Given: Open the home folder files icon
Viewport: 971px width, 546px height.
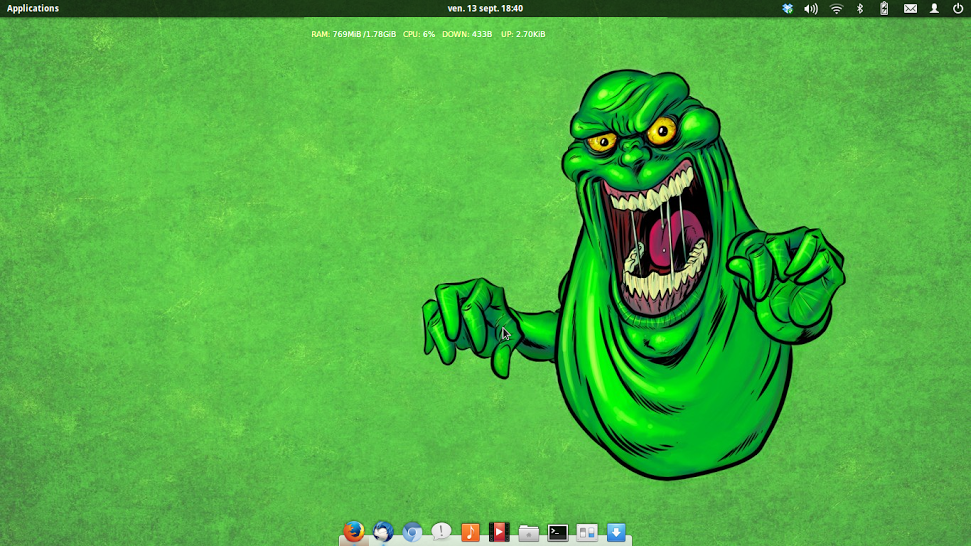Looking at the screenshot, I should (x=528, y=532).
